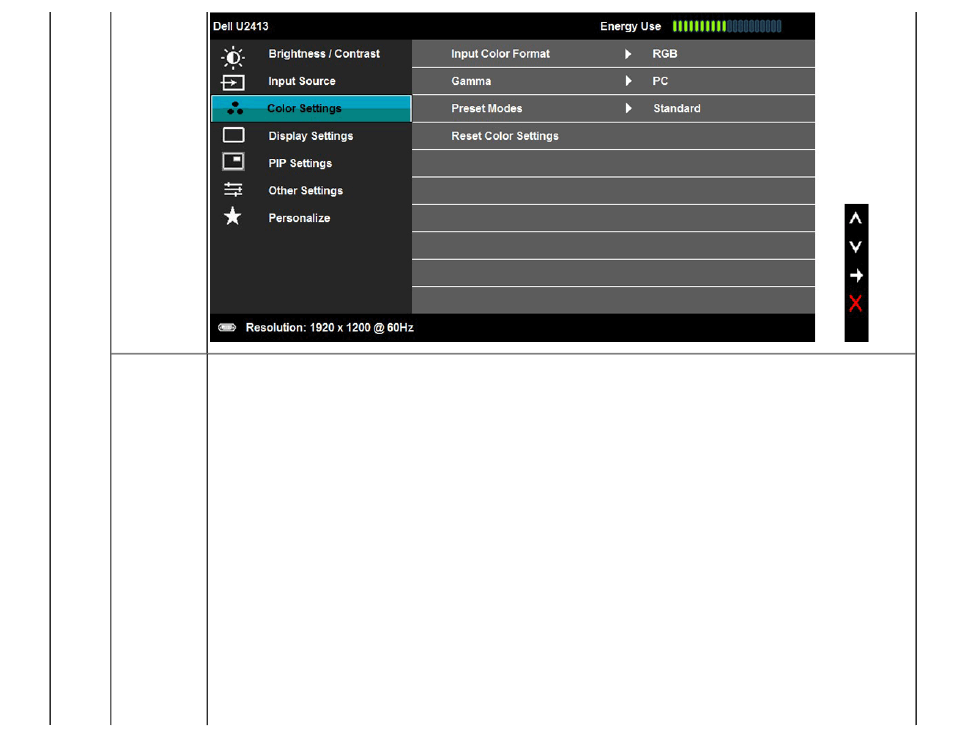Click Reset Color Settings
Viewport: 954px width, 737px height.
click(613, 136)
